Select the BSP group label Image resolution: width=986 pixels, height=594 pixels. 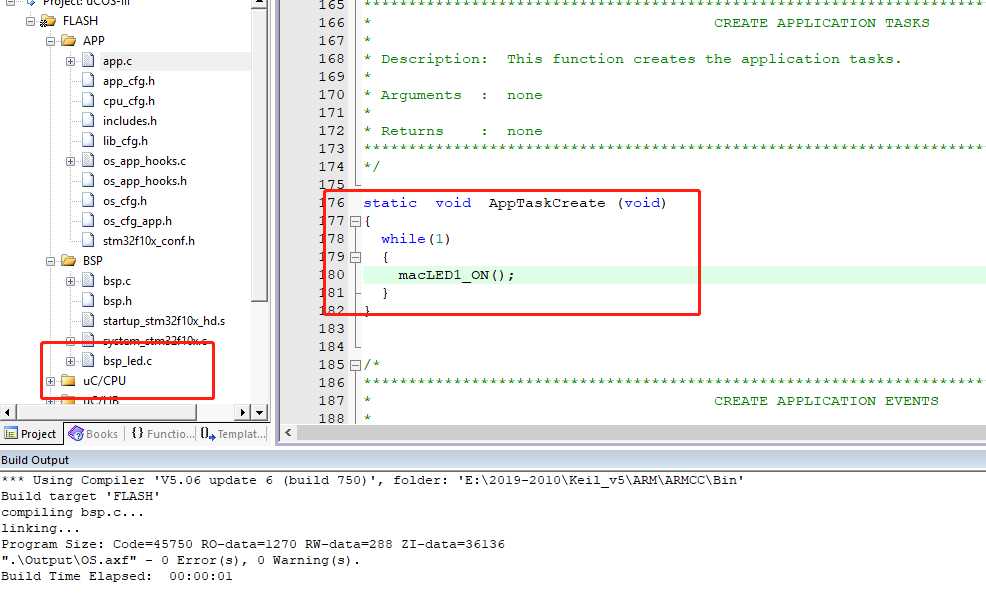[x=92, y=261]
